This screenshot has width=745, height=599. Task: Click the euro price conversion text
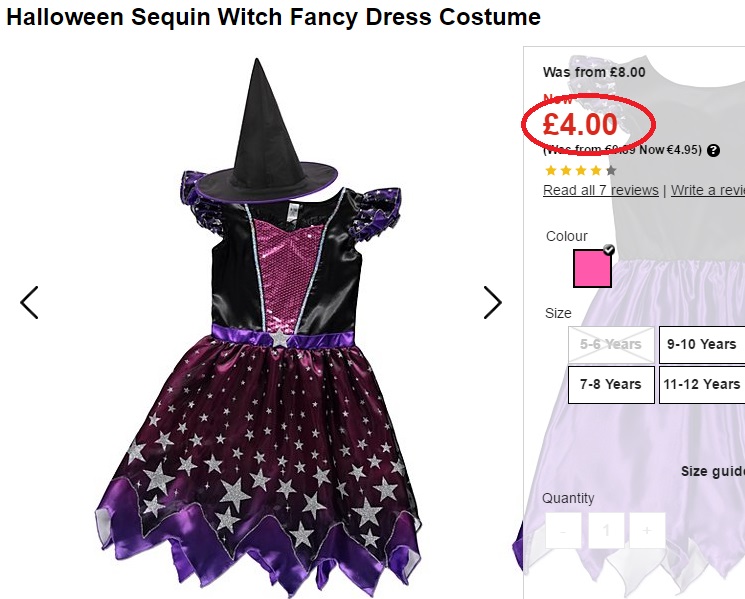(622, 150)
